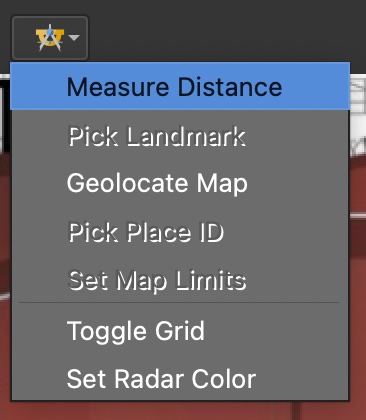Screen dimensions: 366x420
Task: Toggle Grid from the tools menu
Action: (180, 331)
